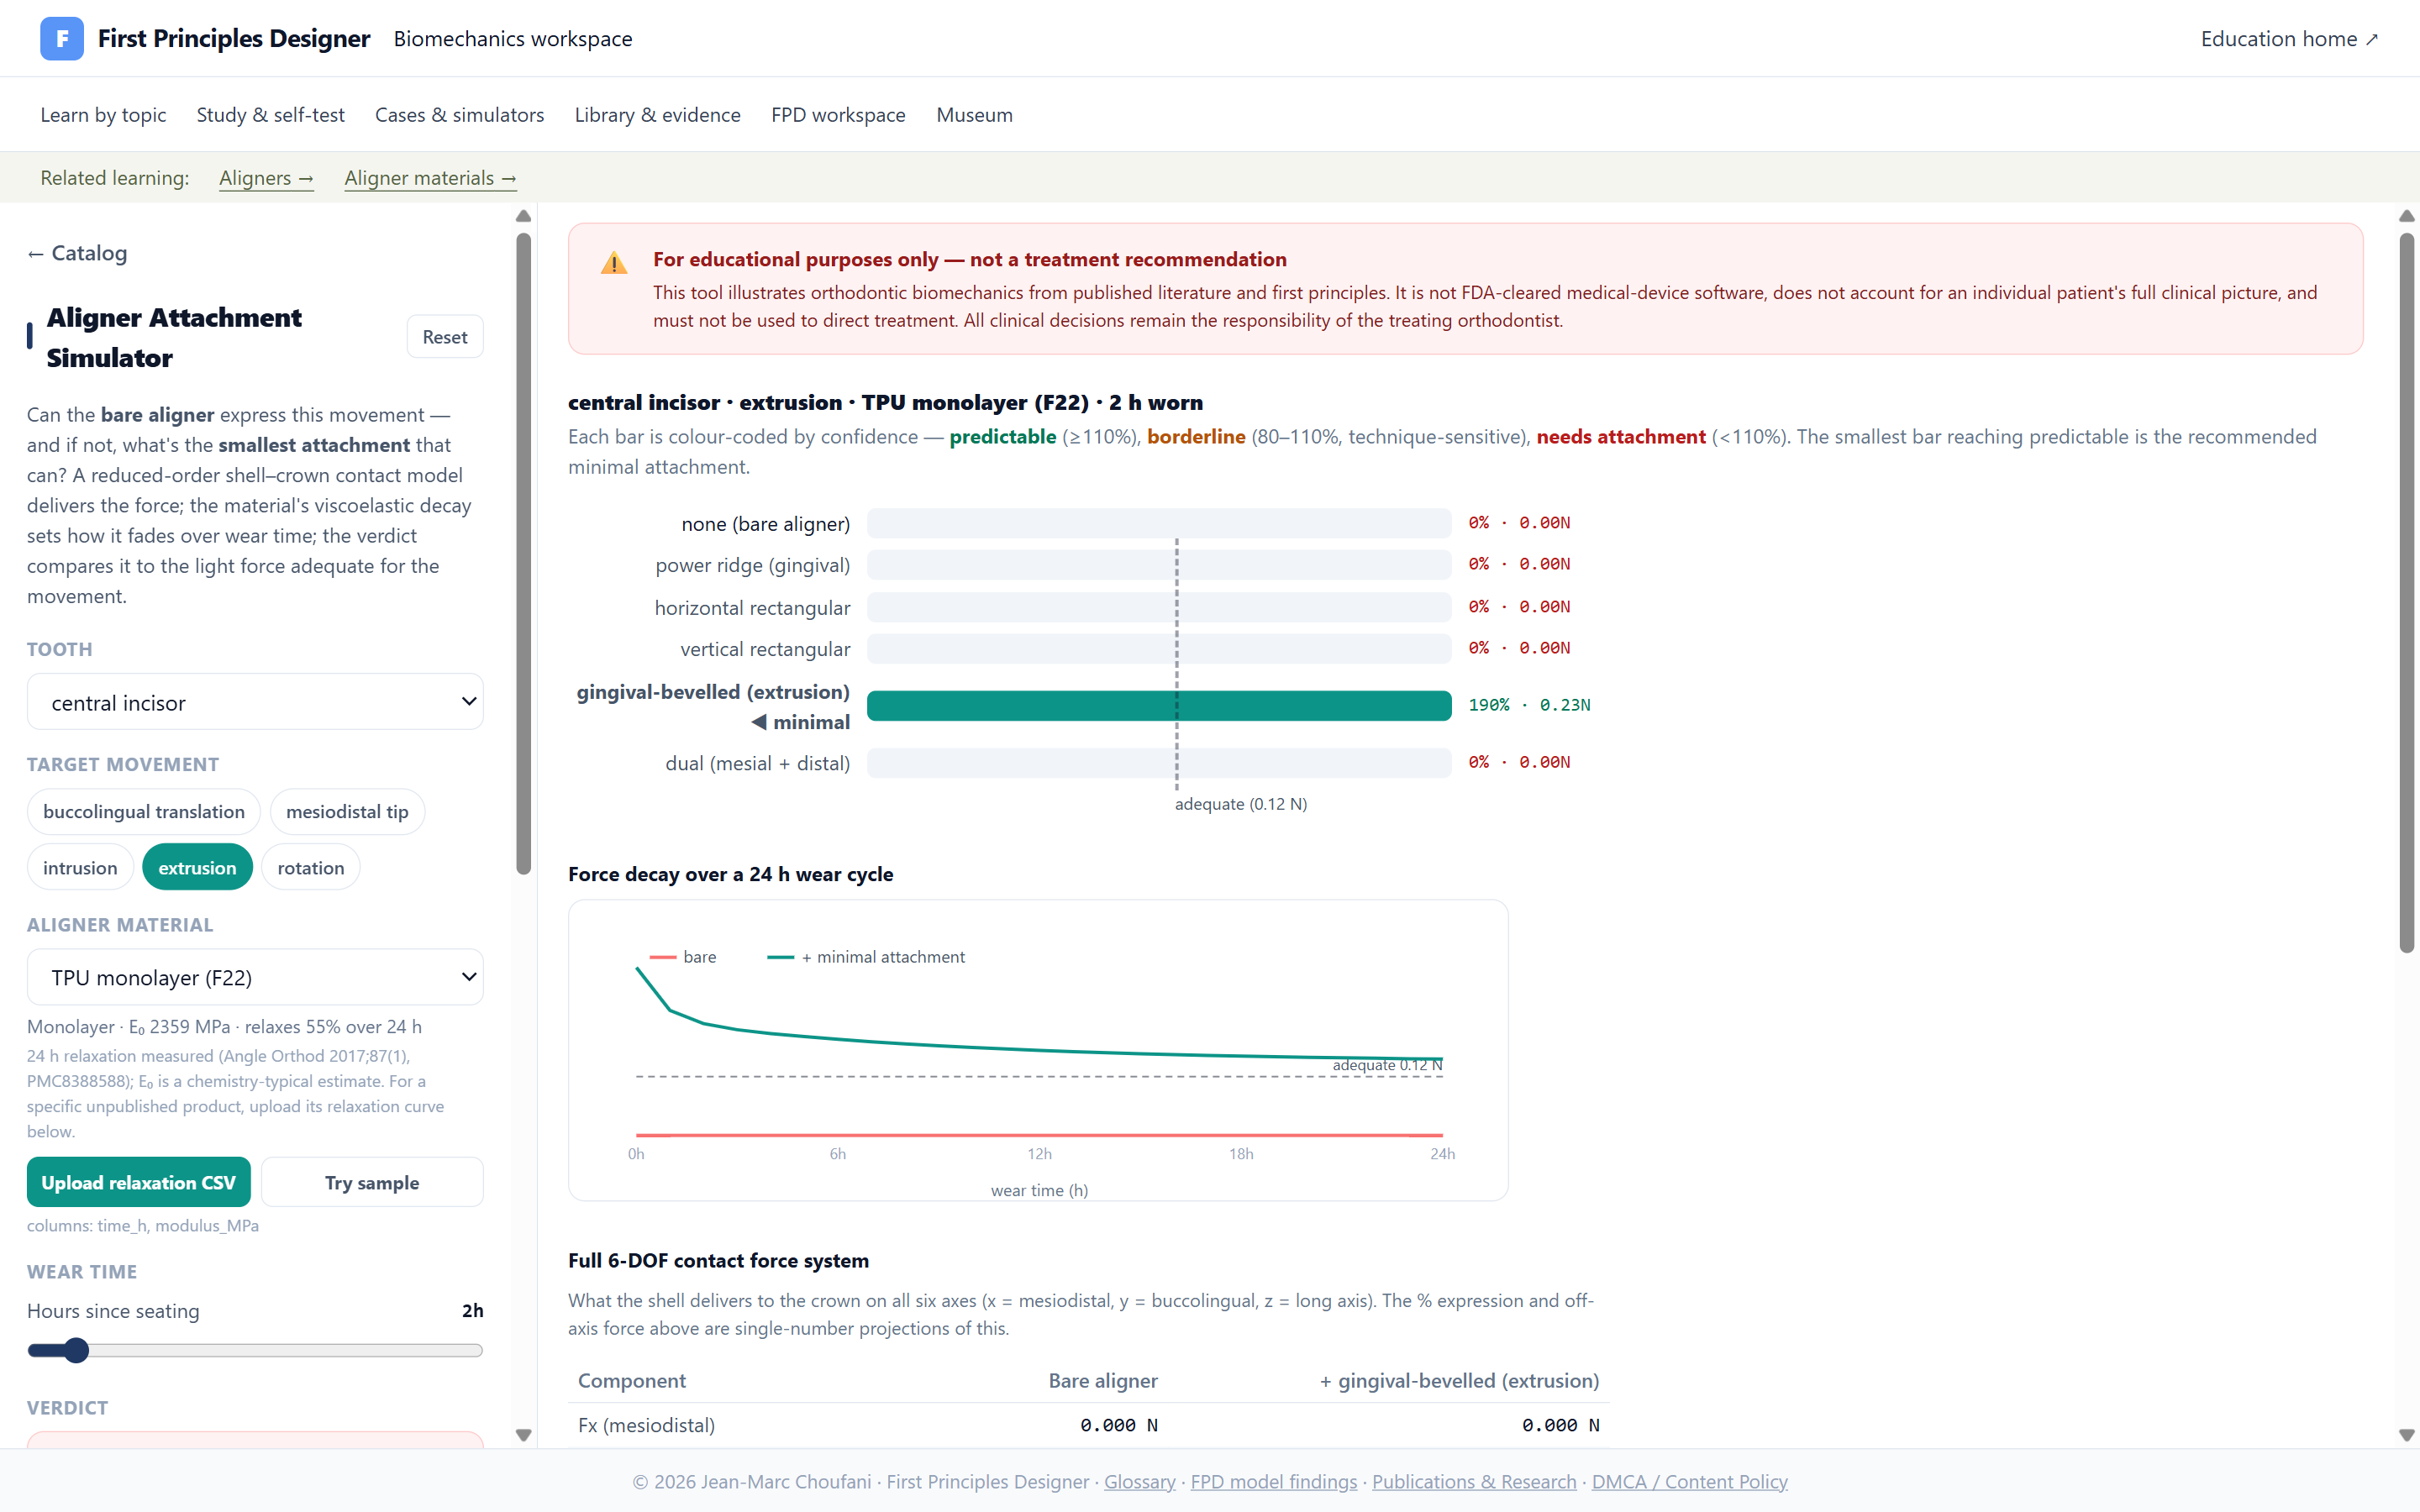Click the 'power ridge (gingival)' row label
The width and height of the screenshot is (2420, 1512).
coord(753,565)
